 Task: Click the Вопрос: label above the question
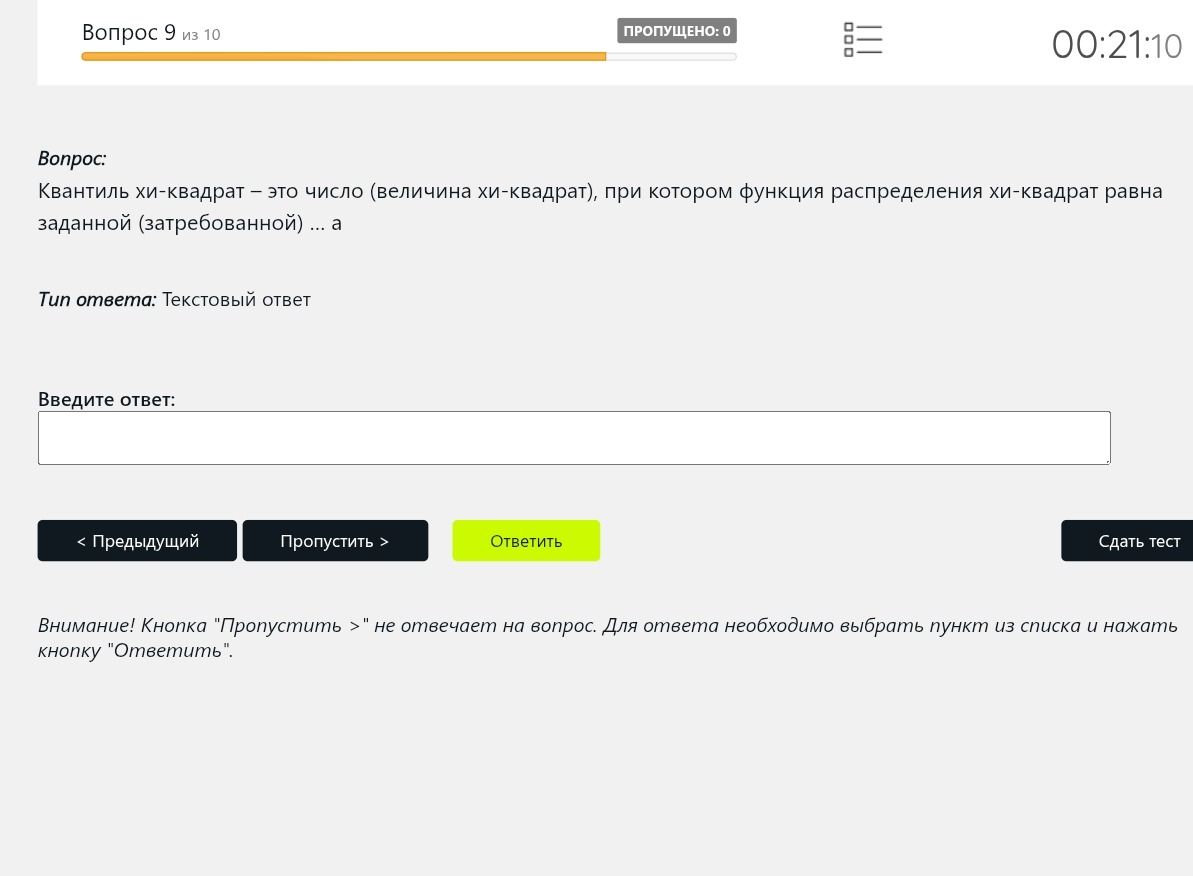(72, 158)
